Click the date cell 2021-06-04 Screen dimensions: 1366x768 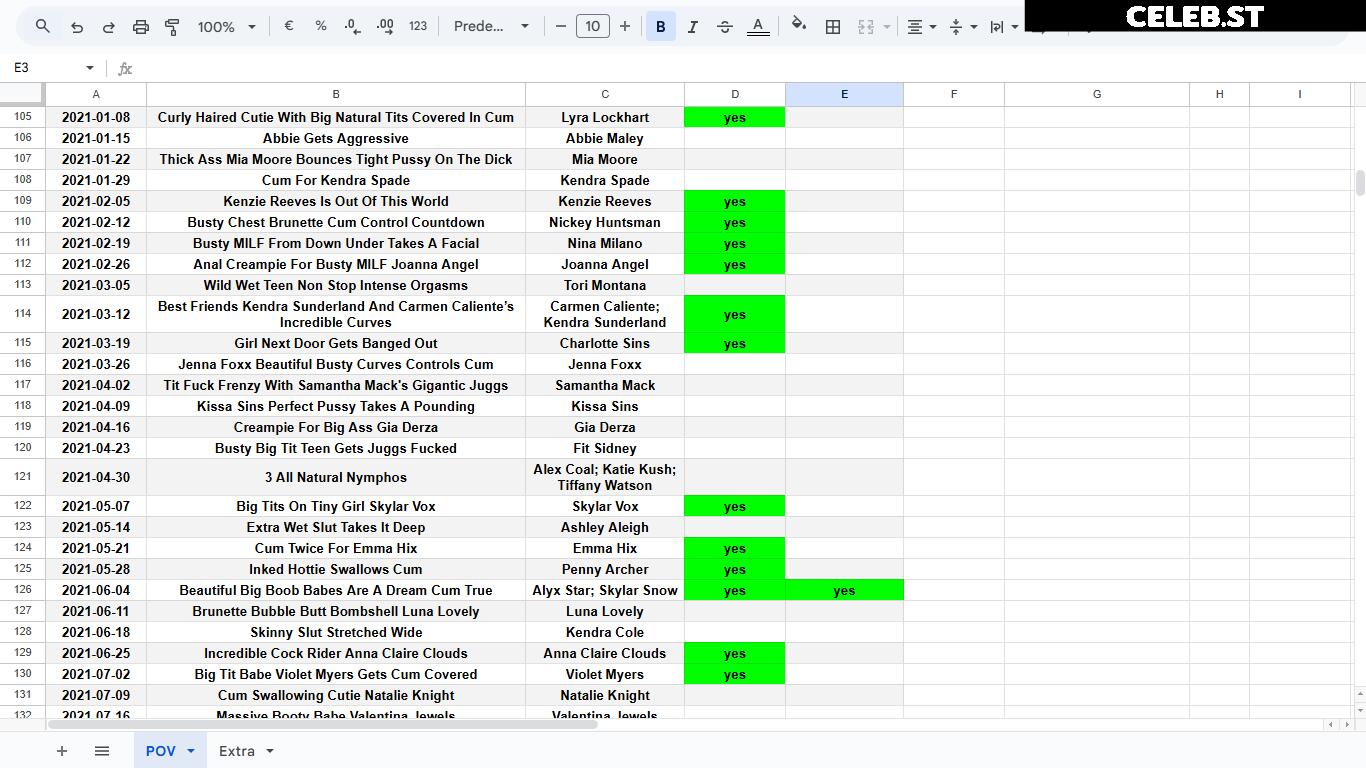coord(96,590)
